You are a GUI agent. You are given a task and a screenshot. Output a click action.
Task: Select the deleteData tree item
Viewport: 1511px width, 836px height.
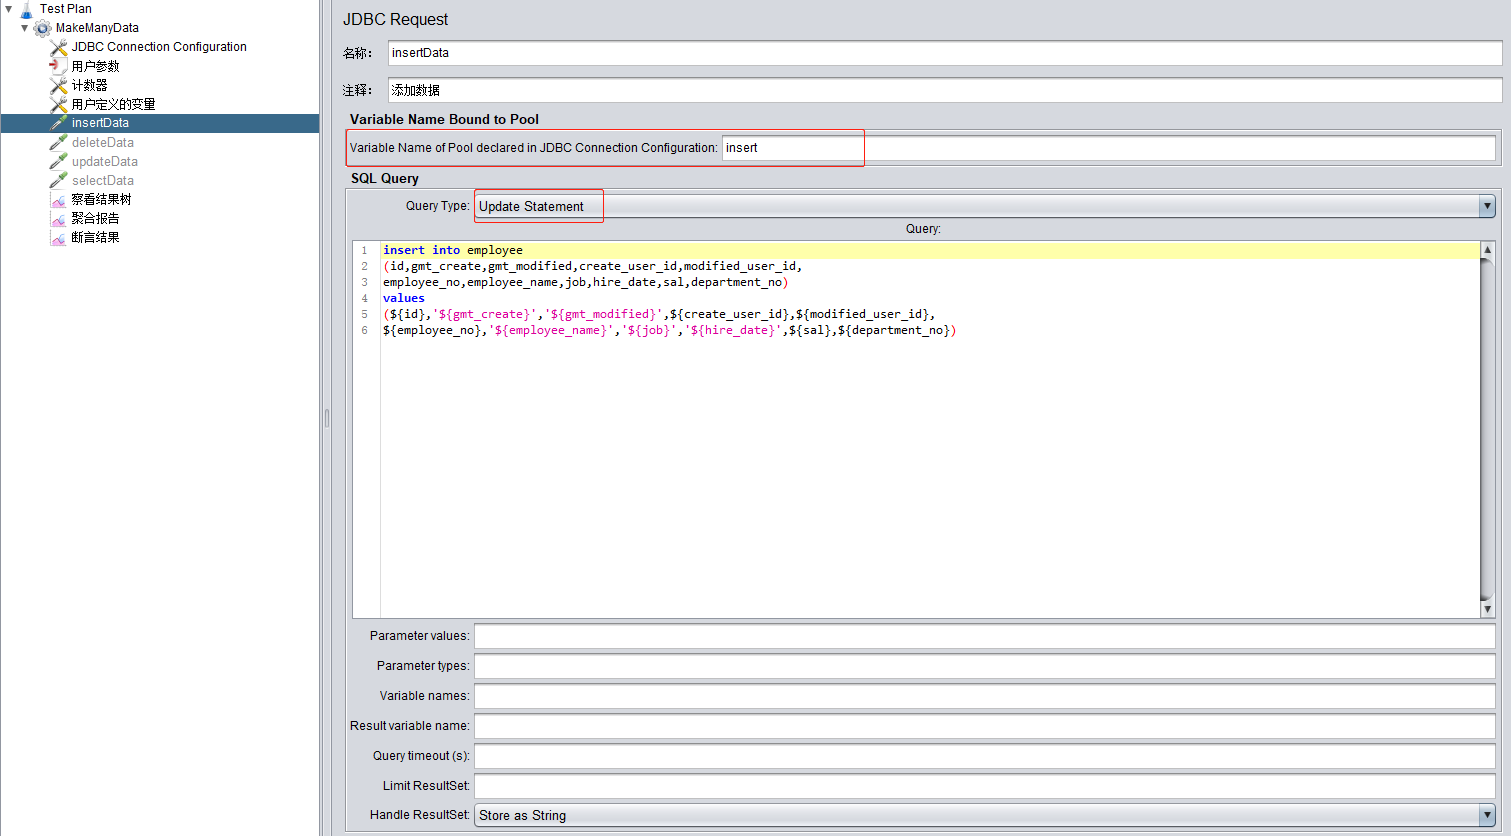(103, 142)
